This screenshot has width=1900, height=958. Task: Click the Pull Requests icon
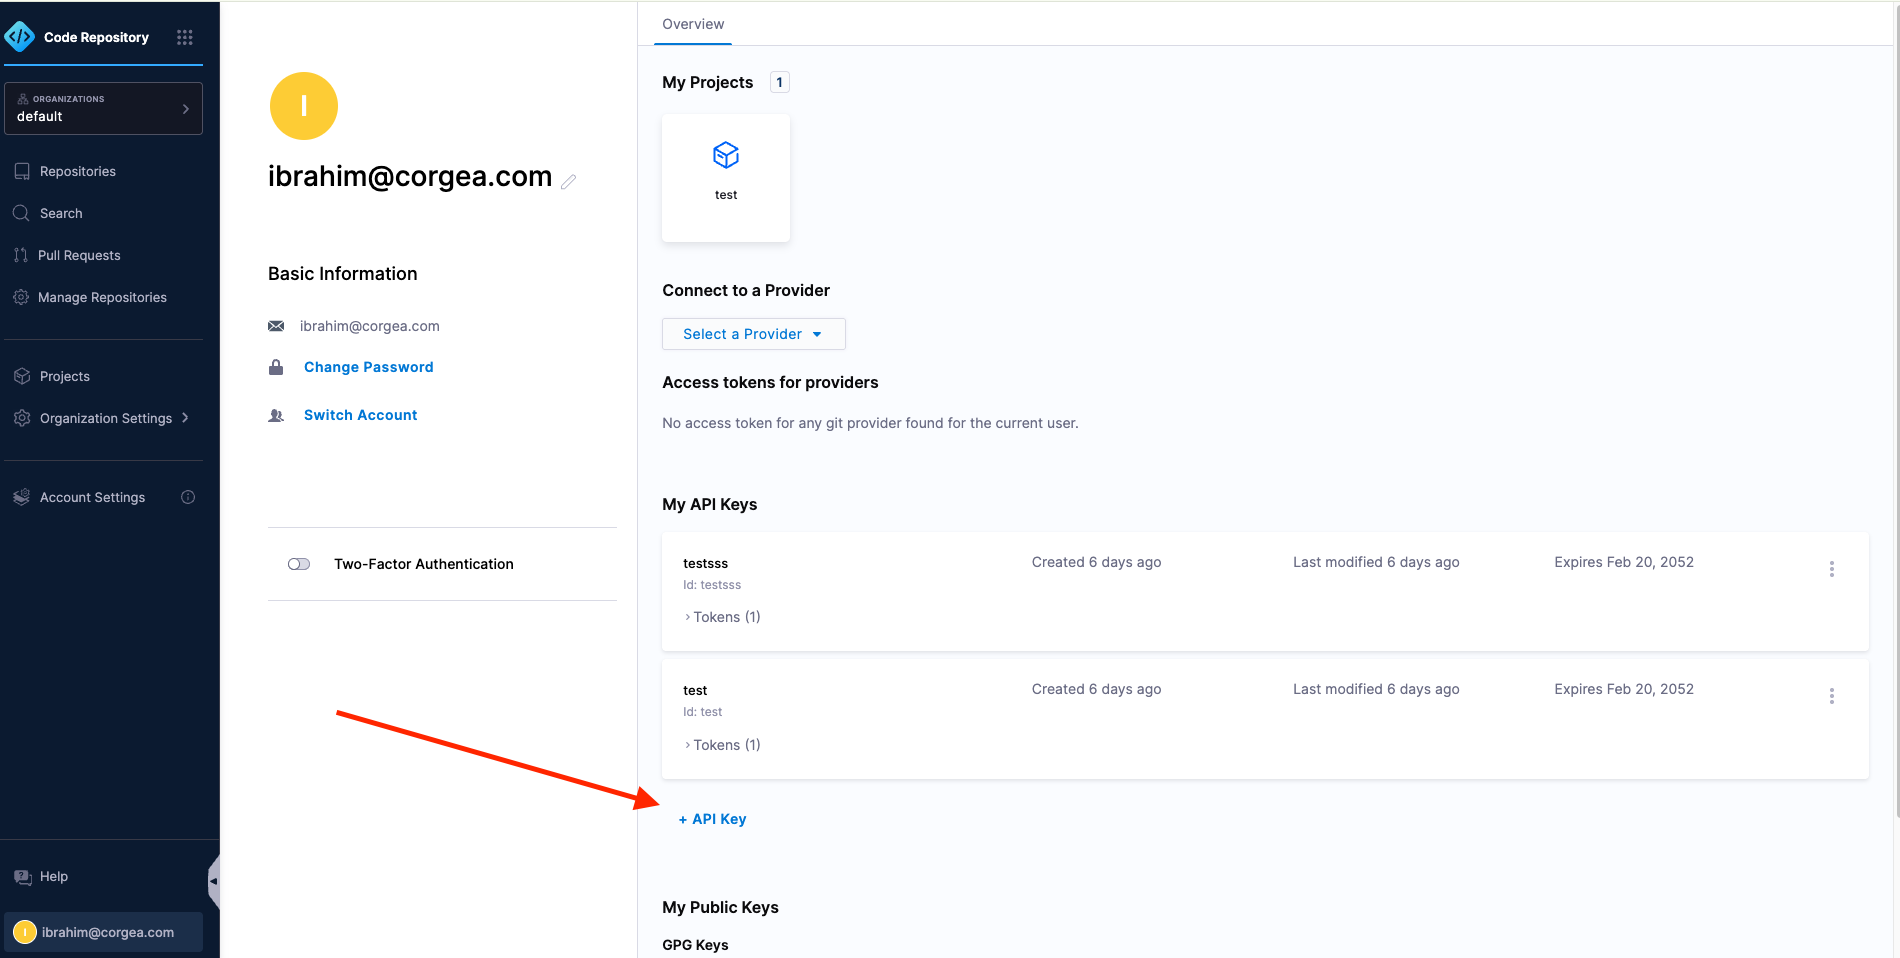[x=21, y=255]
